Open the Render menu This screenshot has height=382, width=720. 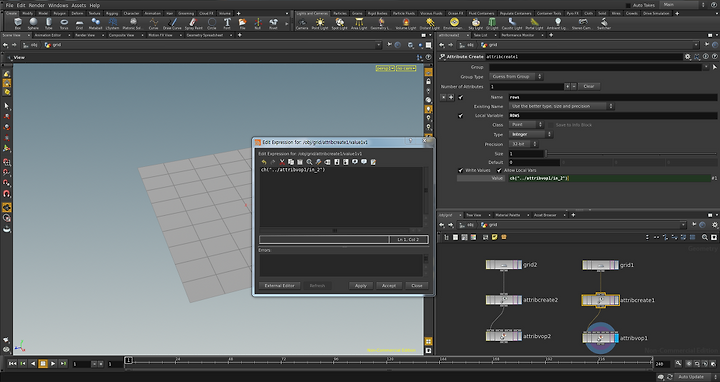pyautogui.click(x=37, y=6)
